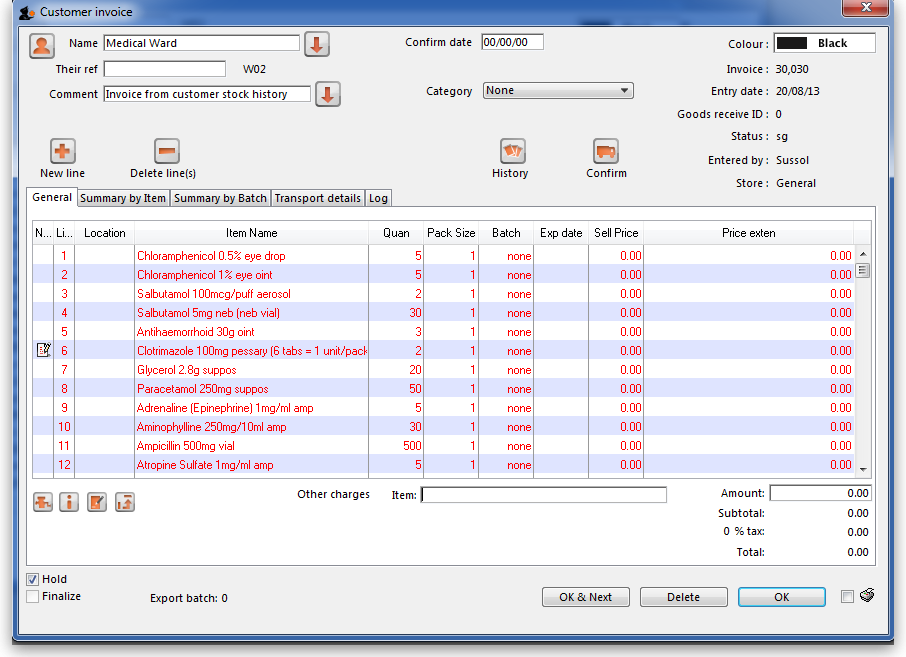Click the down arrow next to Name field
Image resolution: width=906 pixels, height=657 pixels.
pyautogui.click(x=317, y=45)
